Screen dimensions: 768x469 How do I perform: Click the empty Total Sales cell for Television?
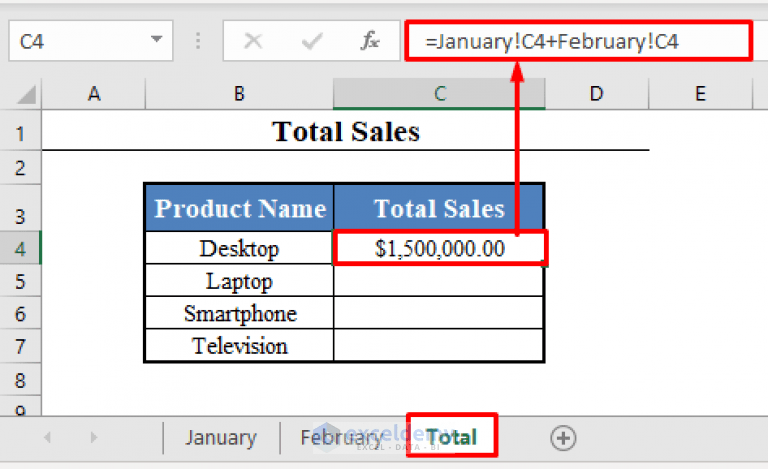coord(439,346)
